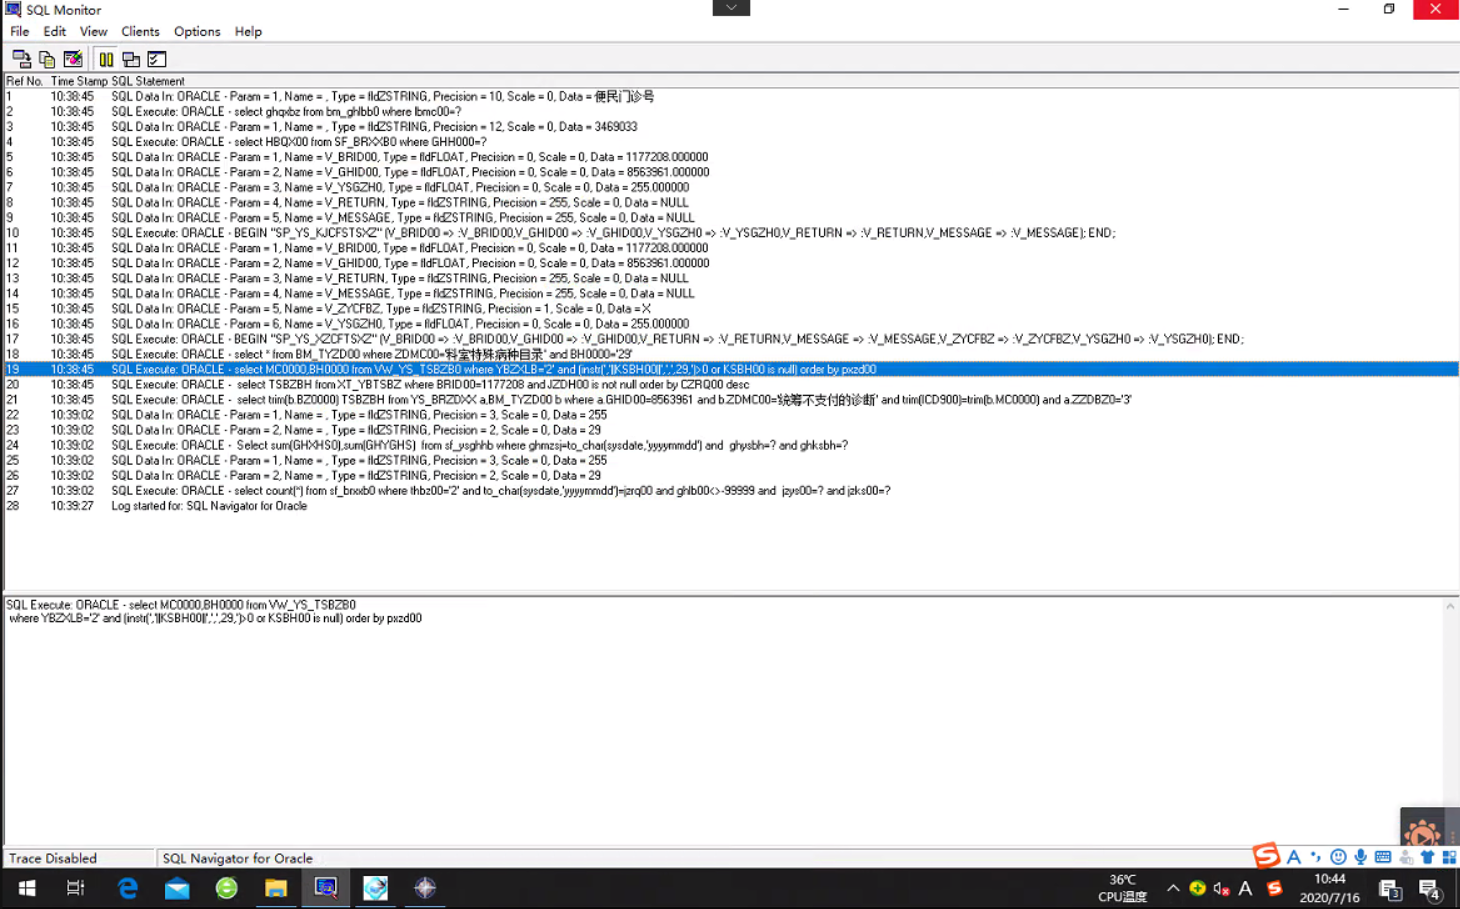Open the clock showing 10:44
This screenshot has width=1460, height=909.
click(x=1329, y=888)
